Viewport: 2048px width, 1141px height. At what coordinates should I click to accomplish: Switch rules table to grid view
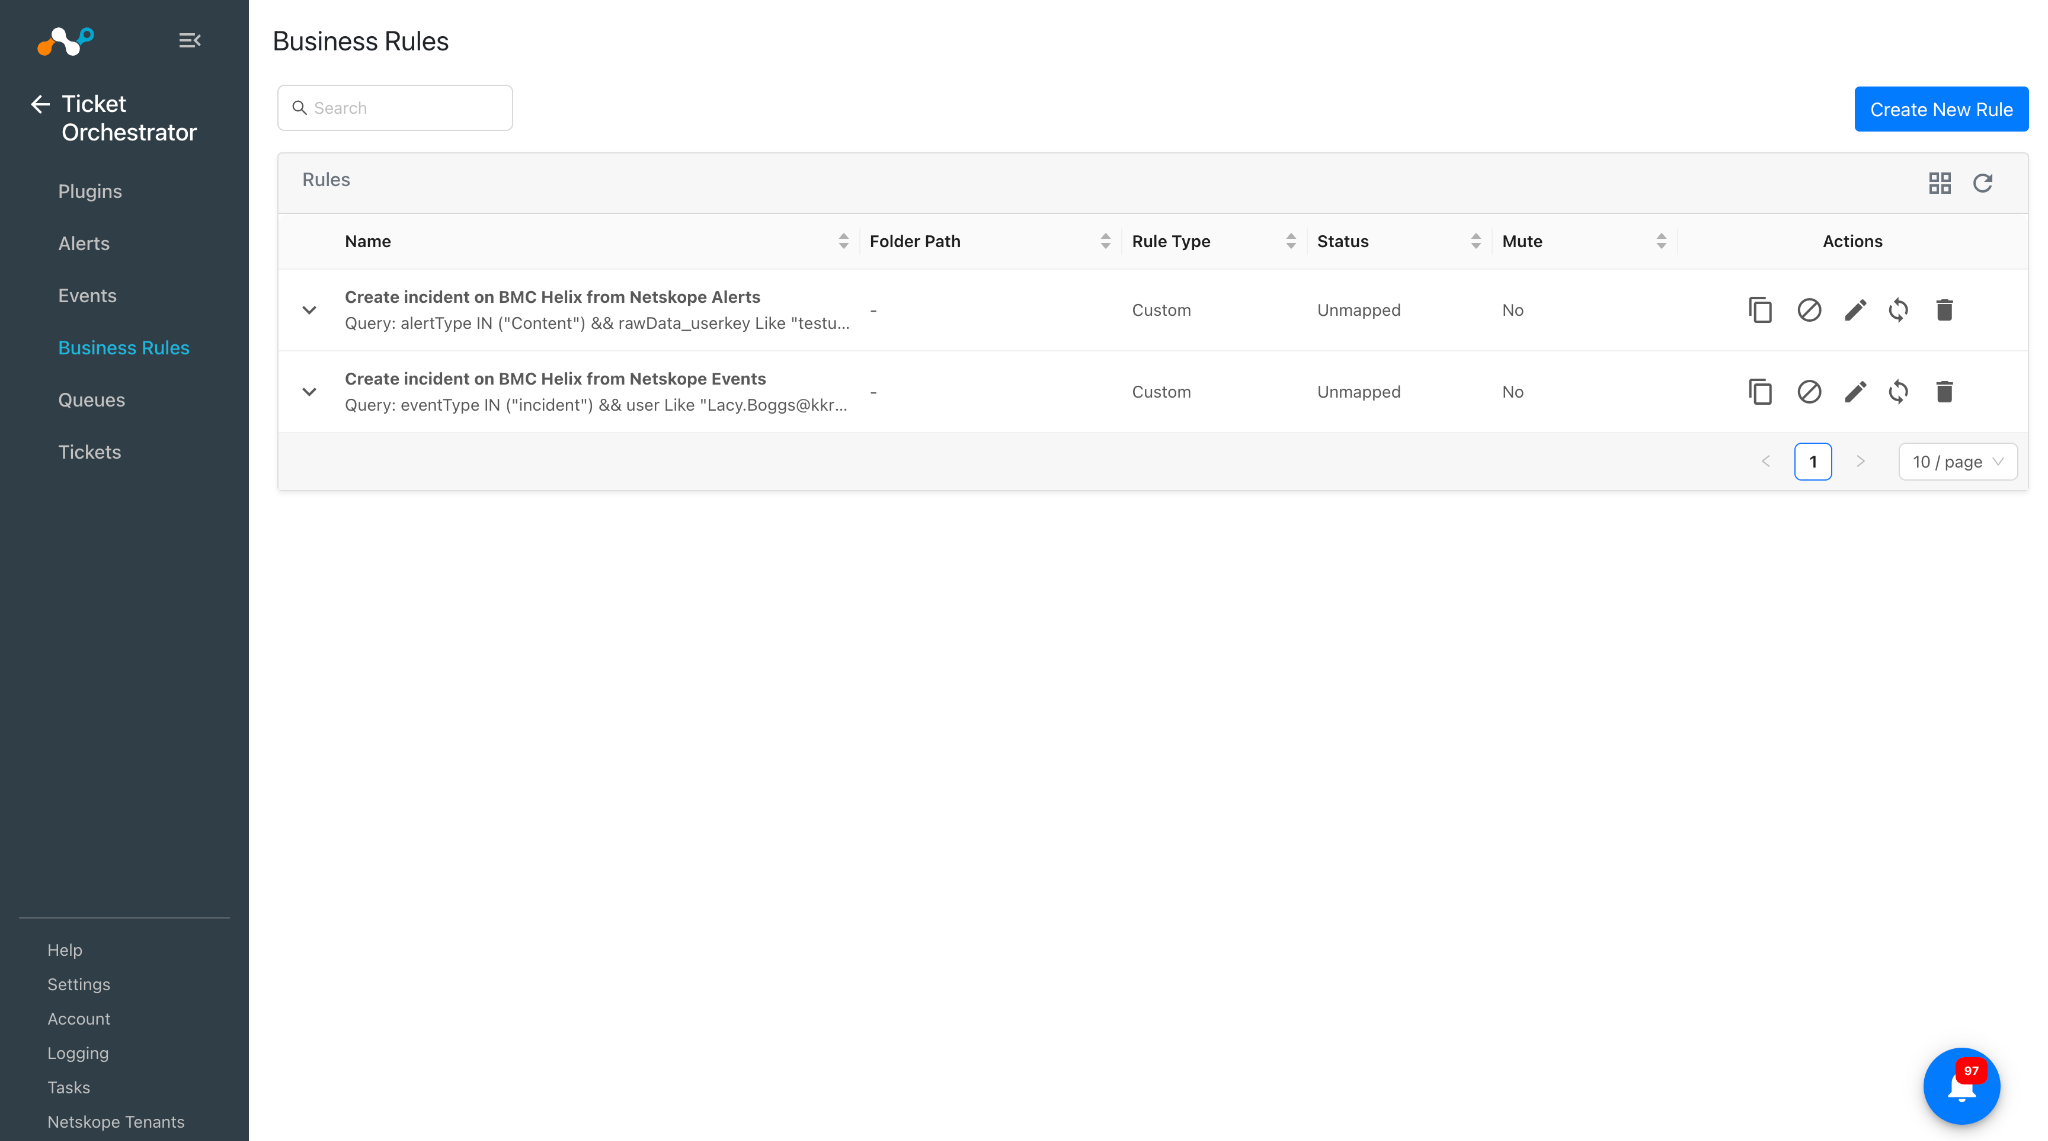tap(1940, 183)
